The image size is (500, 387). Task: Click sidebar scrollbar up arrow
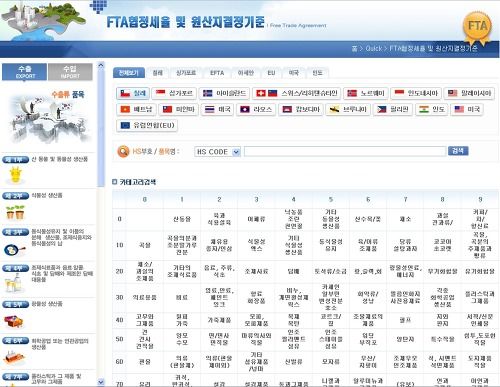(x=101, y=66)
